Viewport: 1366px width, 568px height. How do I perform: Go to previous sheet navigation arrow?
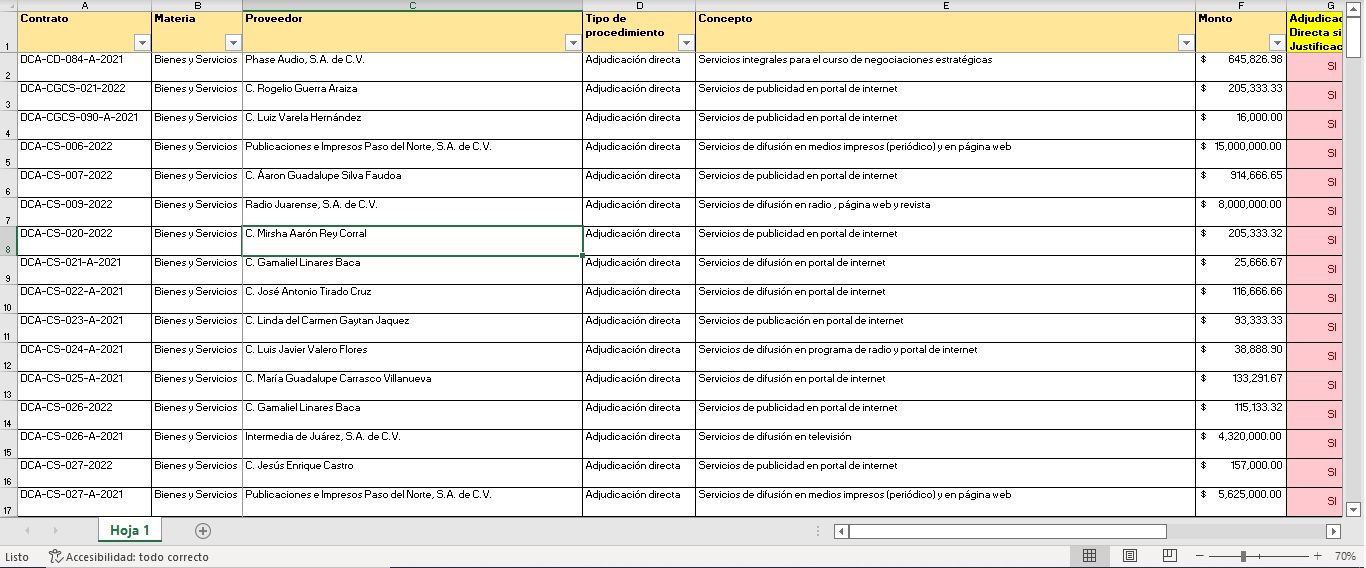[x=27, y=531]
